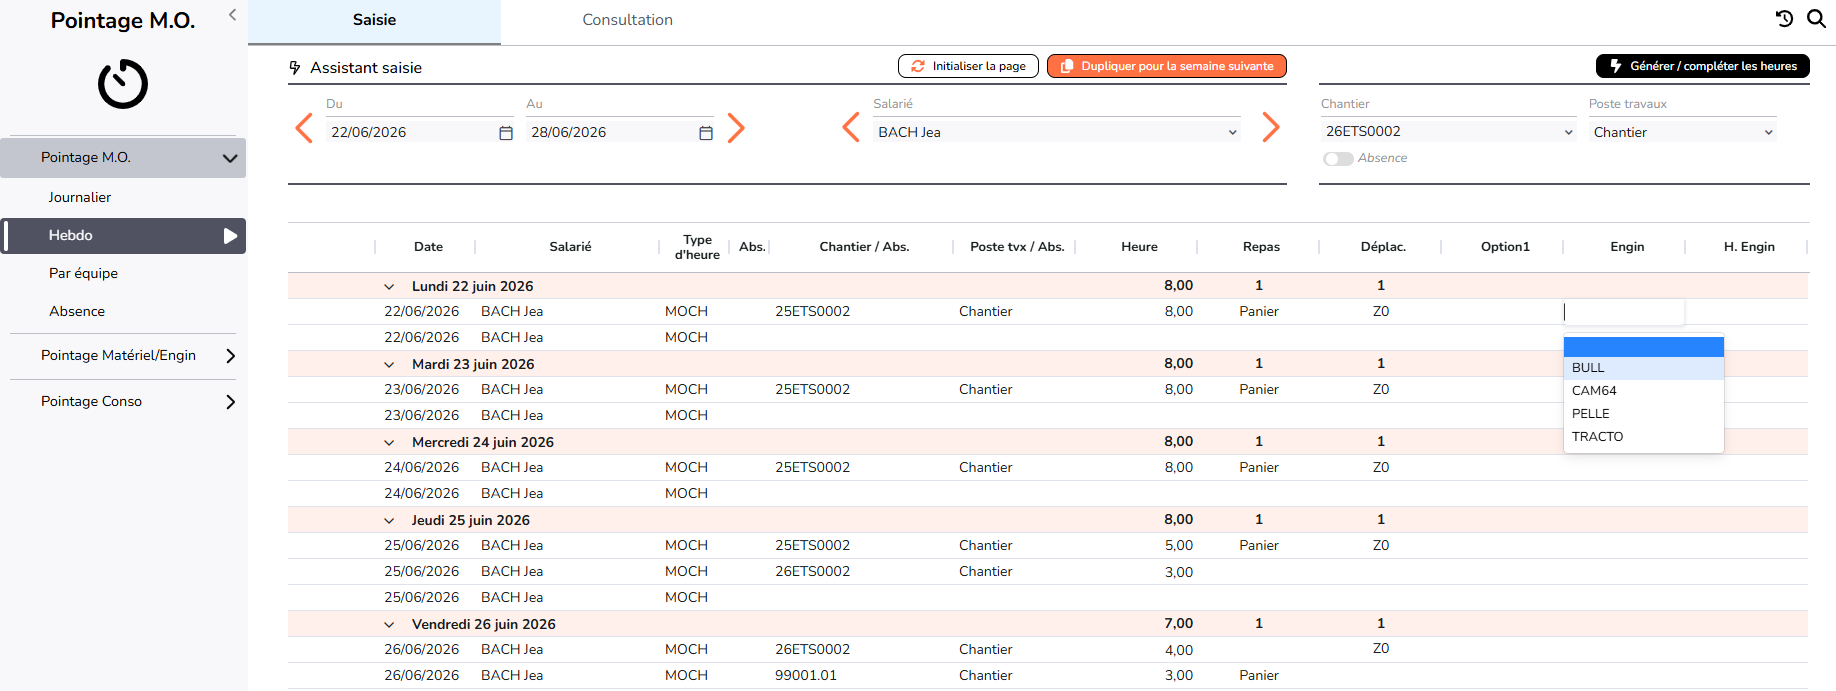Viewport: 1836px width, 691px height.
Task: Click the Déplac. column header
Action: pos(1383,247)
